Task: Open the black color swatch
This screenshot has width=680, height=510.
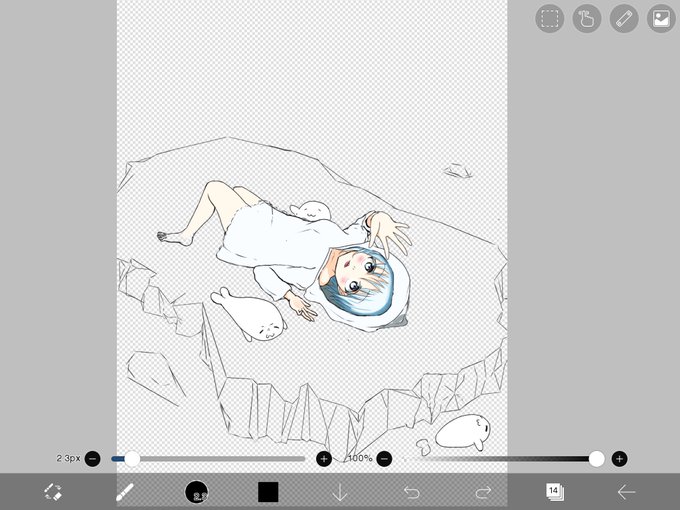Action: 268,492
